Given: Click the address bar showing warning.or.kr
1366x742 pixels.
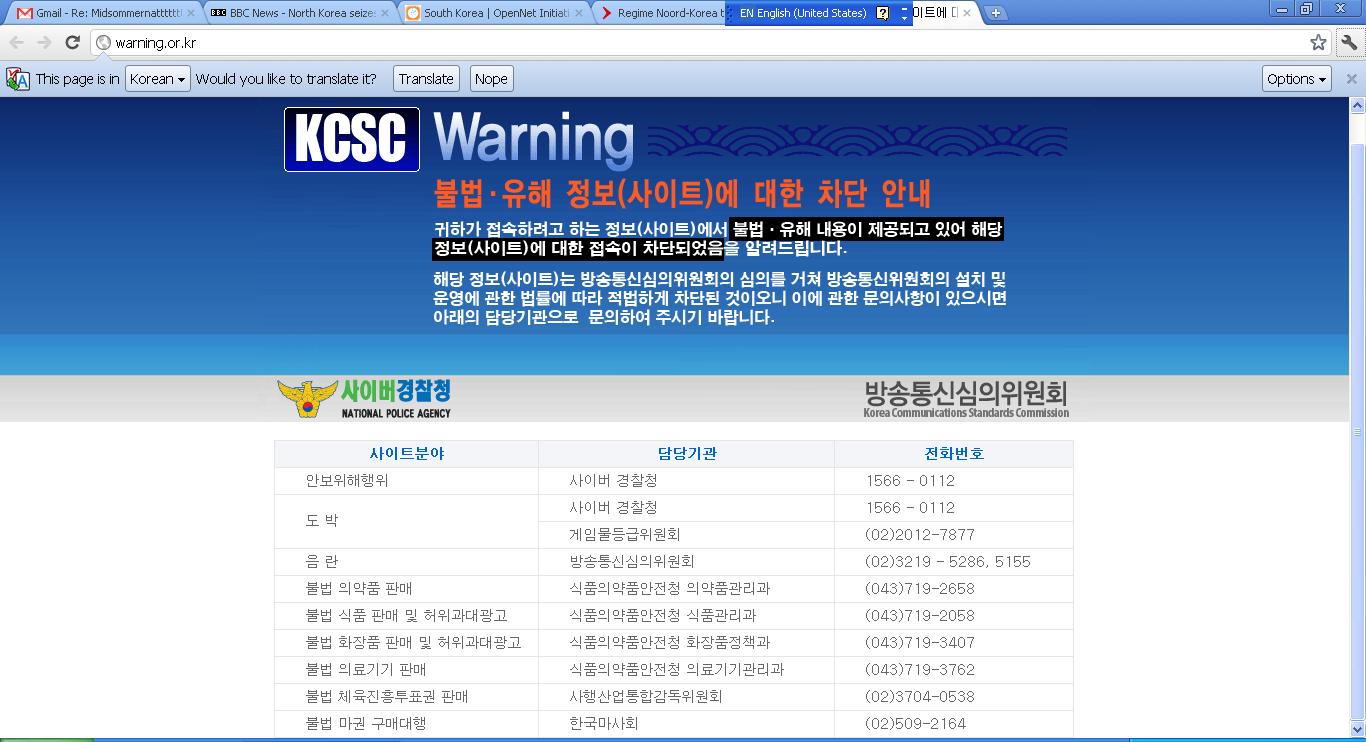Looking at the screenshot, I should (x=700, y=42).
